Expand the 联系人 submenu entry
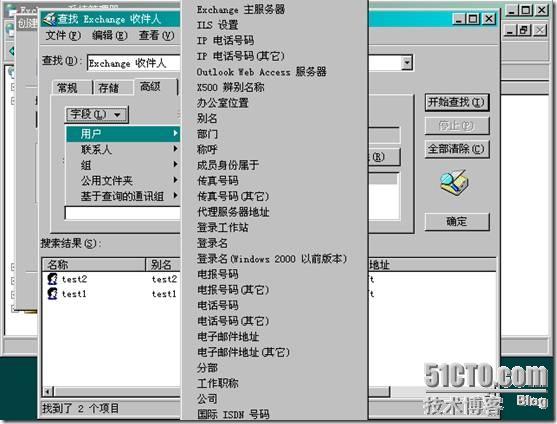Viewport: 557px width, 424px height. tap(123, 150)
